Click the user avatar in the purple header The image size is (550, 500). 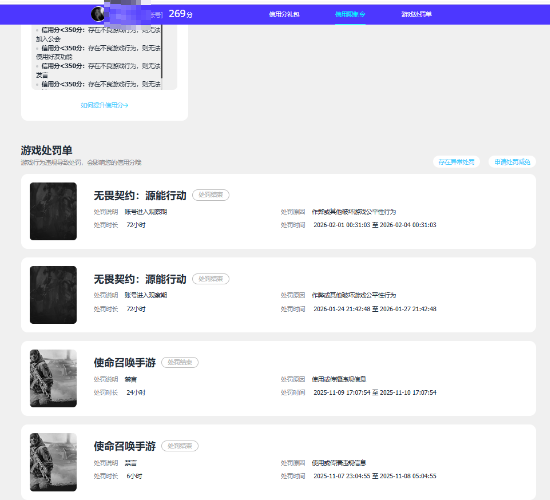coord(98,14)
